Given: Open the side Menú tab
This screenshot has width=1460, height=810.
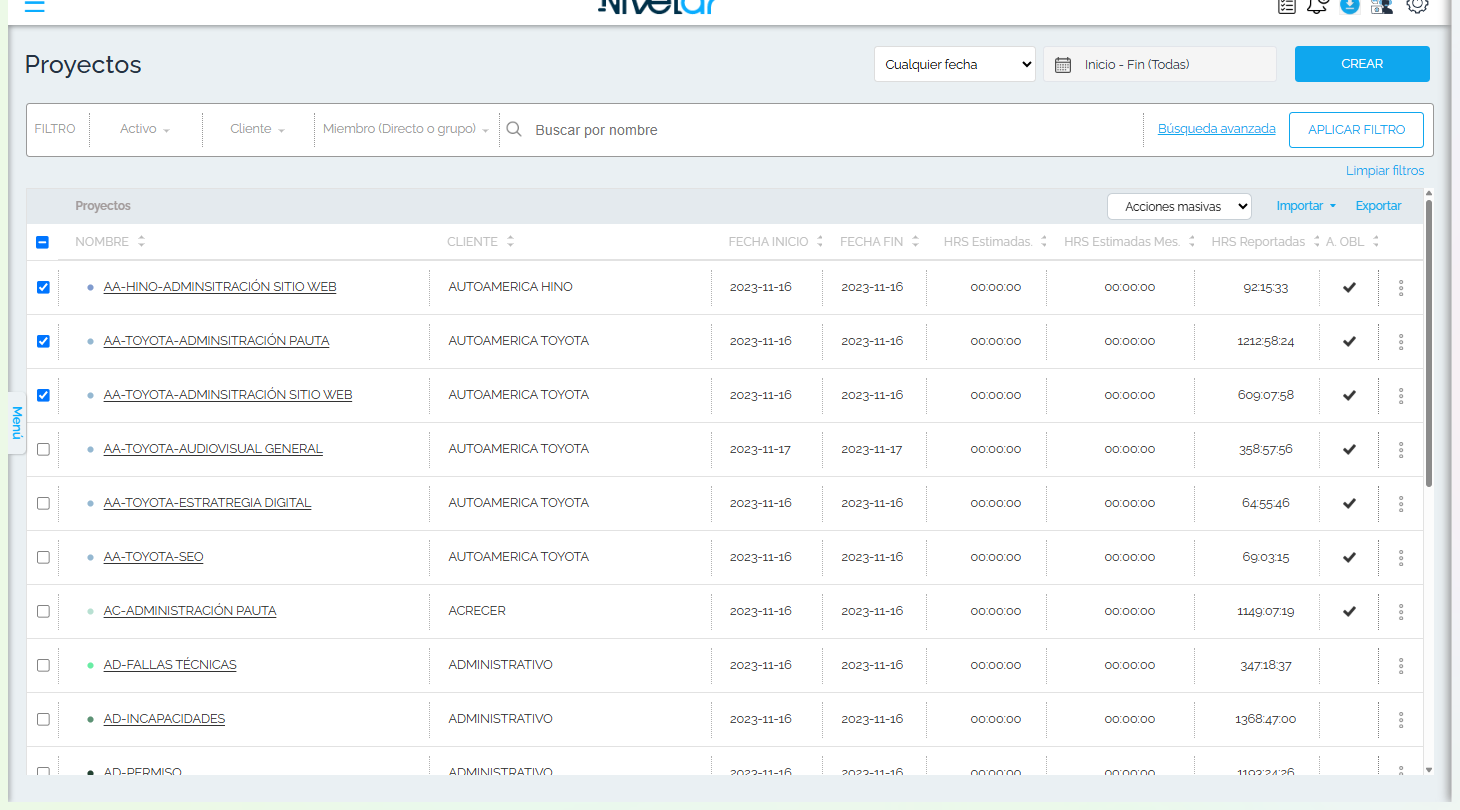Looking at the screenshot, I should coord(17,422).
